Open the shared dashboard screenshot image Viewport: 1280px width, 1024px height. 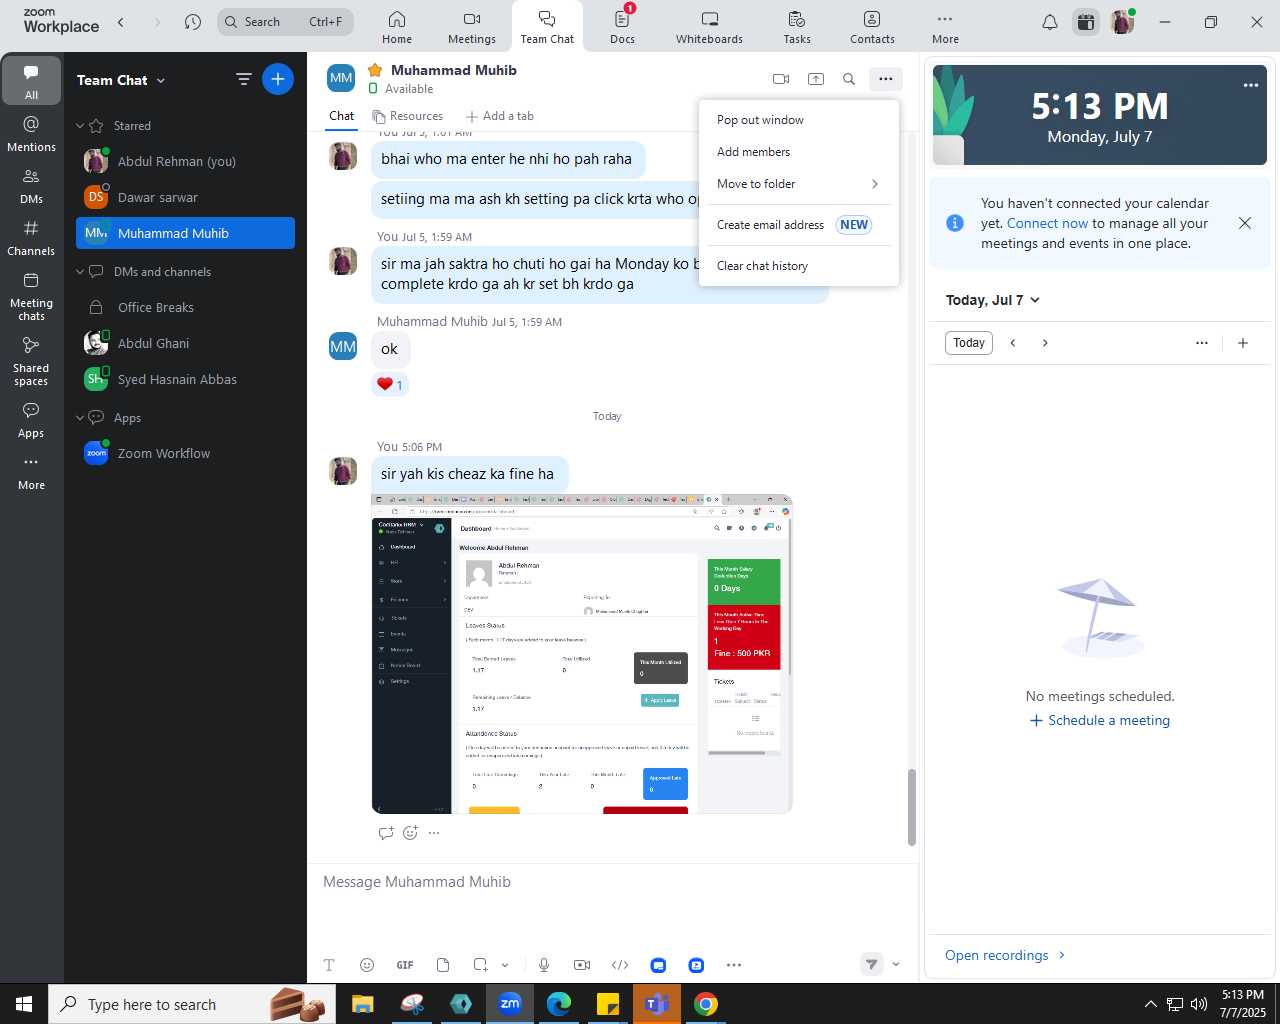(582, 654)
